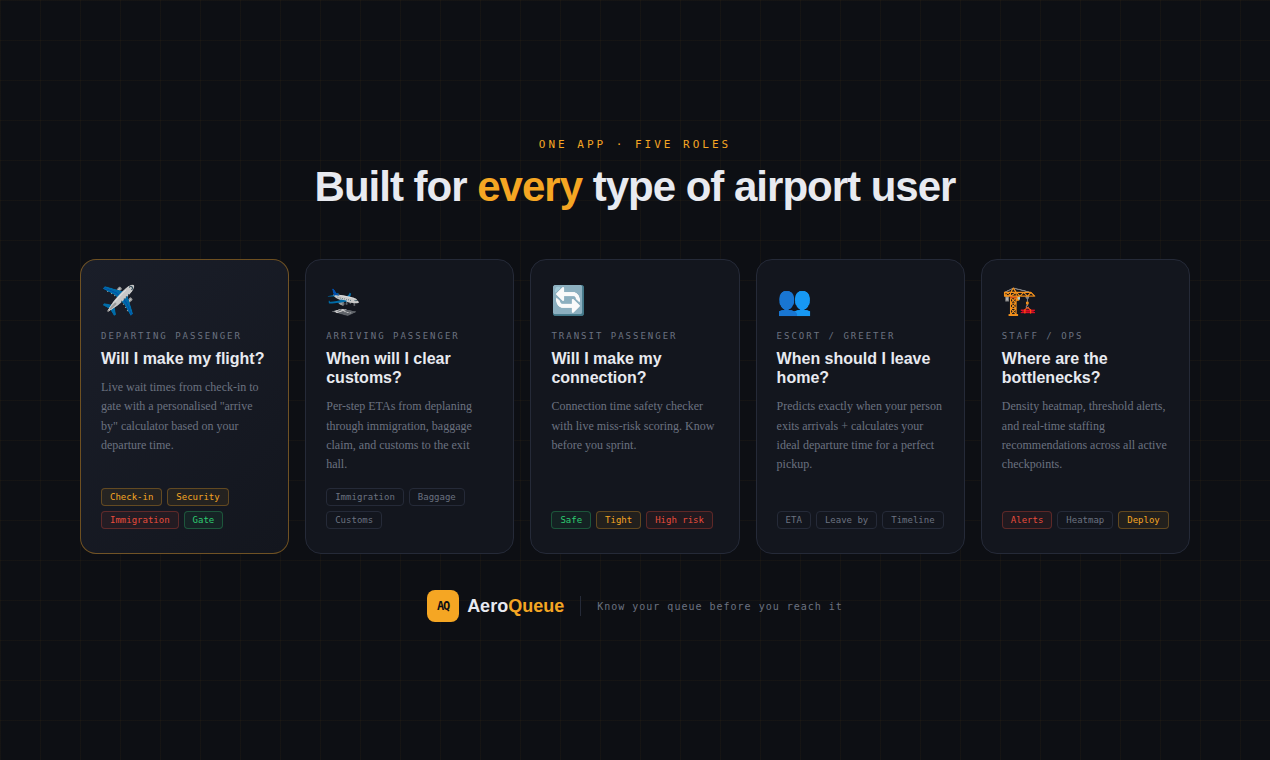This screenshot has width=1270, height=760.
Task: Open the 'Will I make my flight?' heading
Action: (x=183, y=358)
